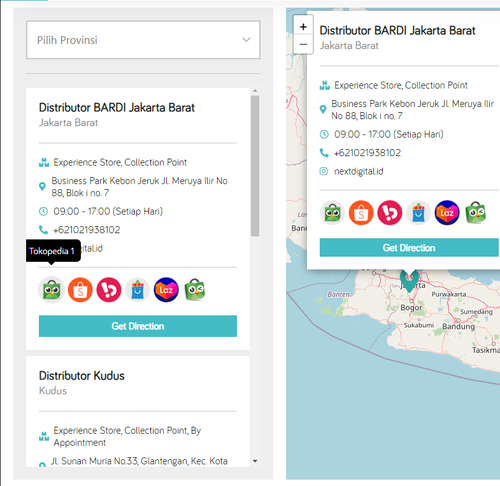This screenshot has width=500, height=486.
Task: Click the clock icon in map popup
Action: click(x=324, y=134)
